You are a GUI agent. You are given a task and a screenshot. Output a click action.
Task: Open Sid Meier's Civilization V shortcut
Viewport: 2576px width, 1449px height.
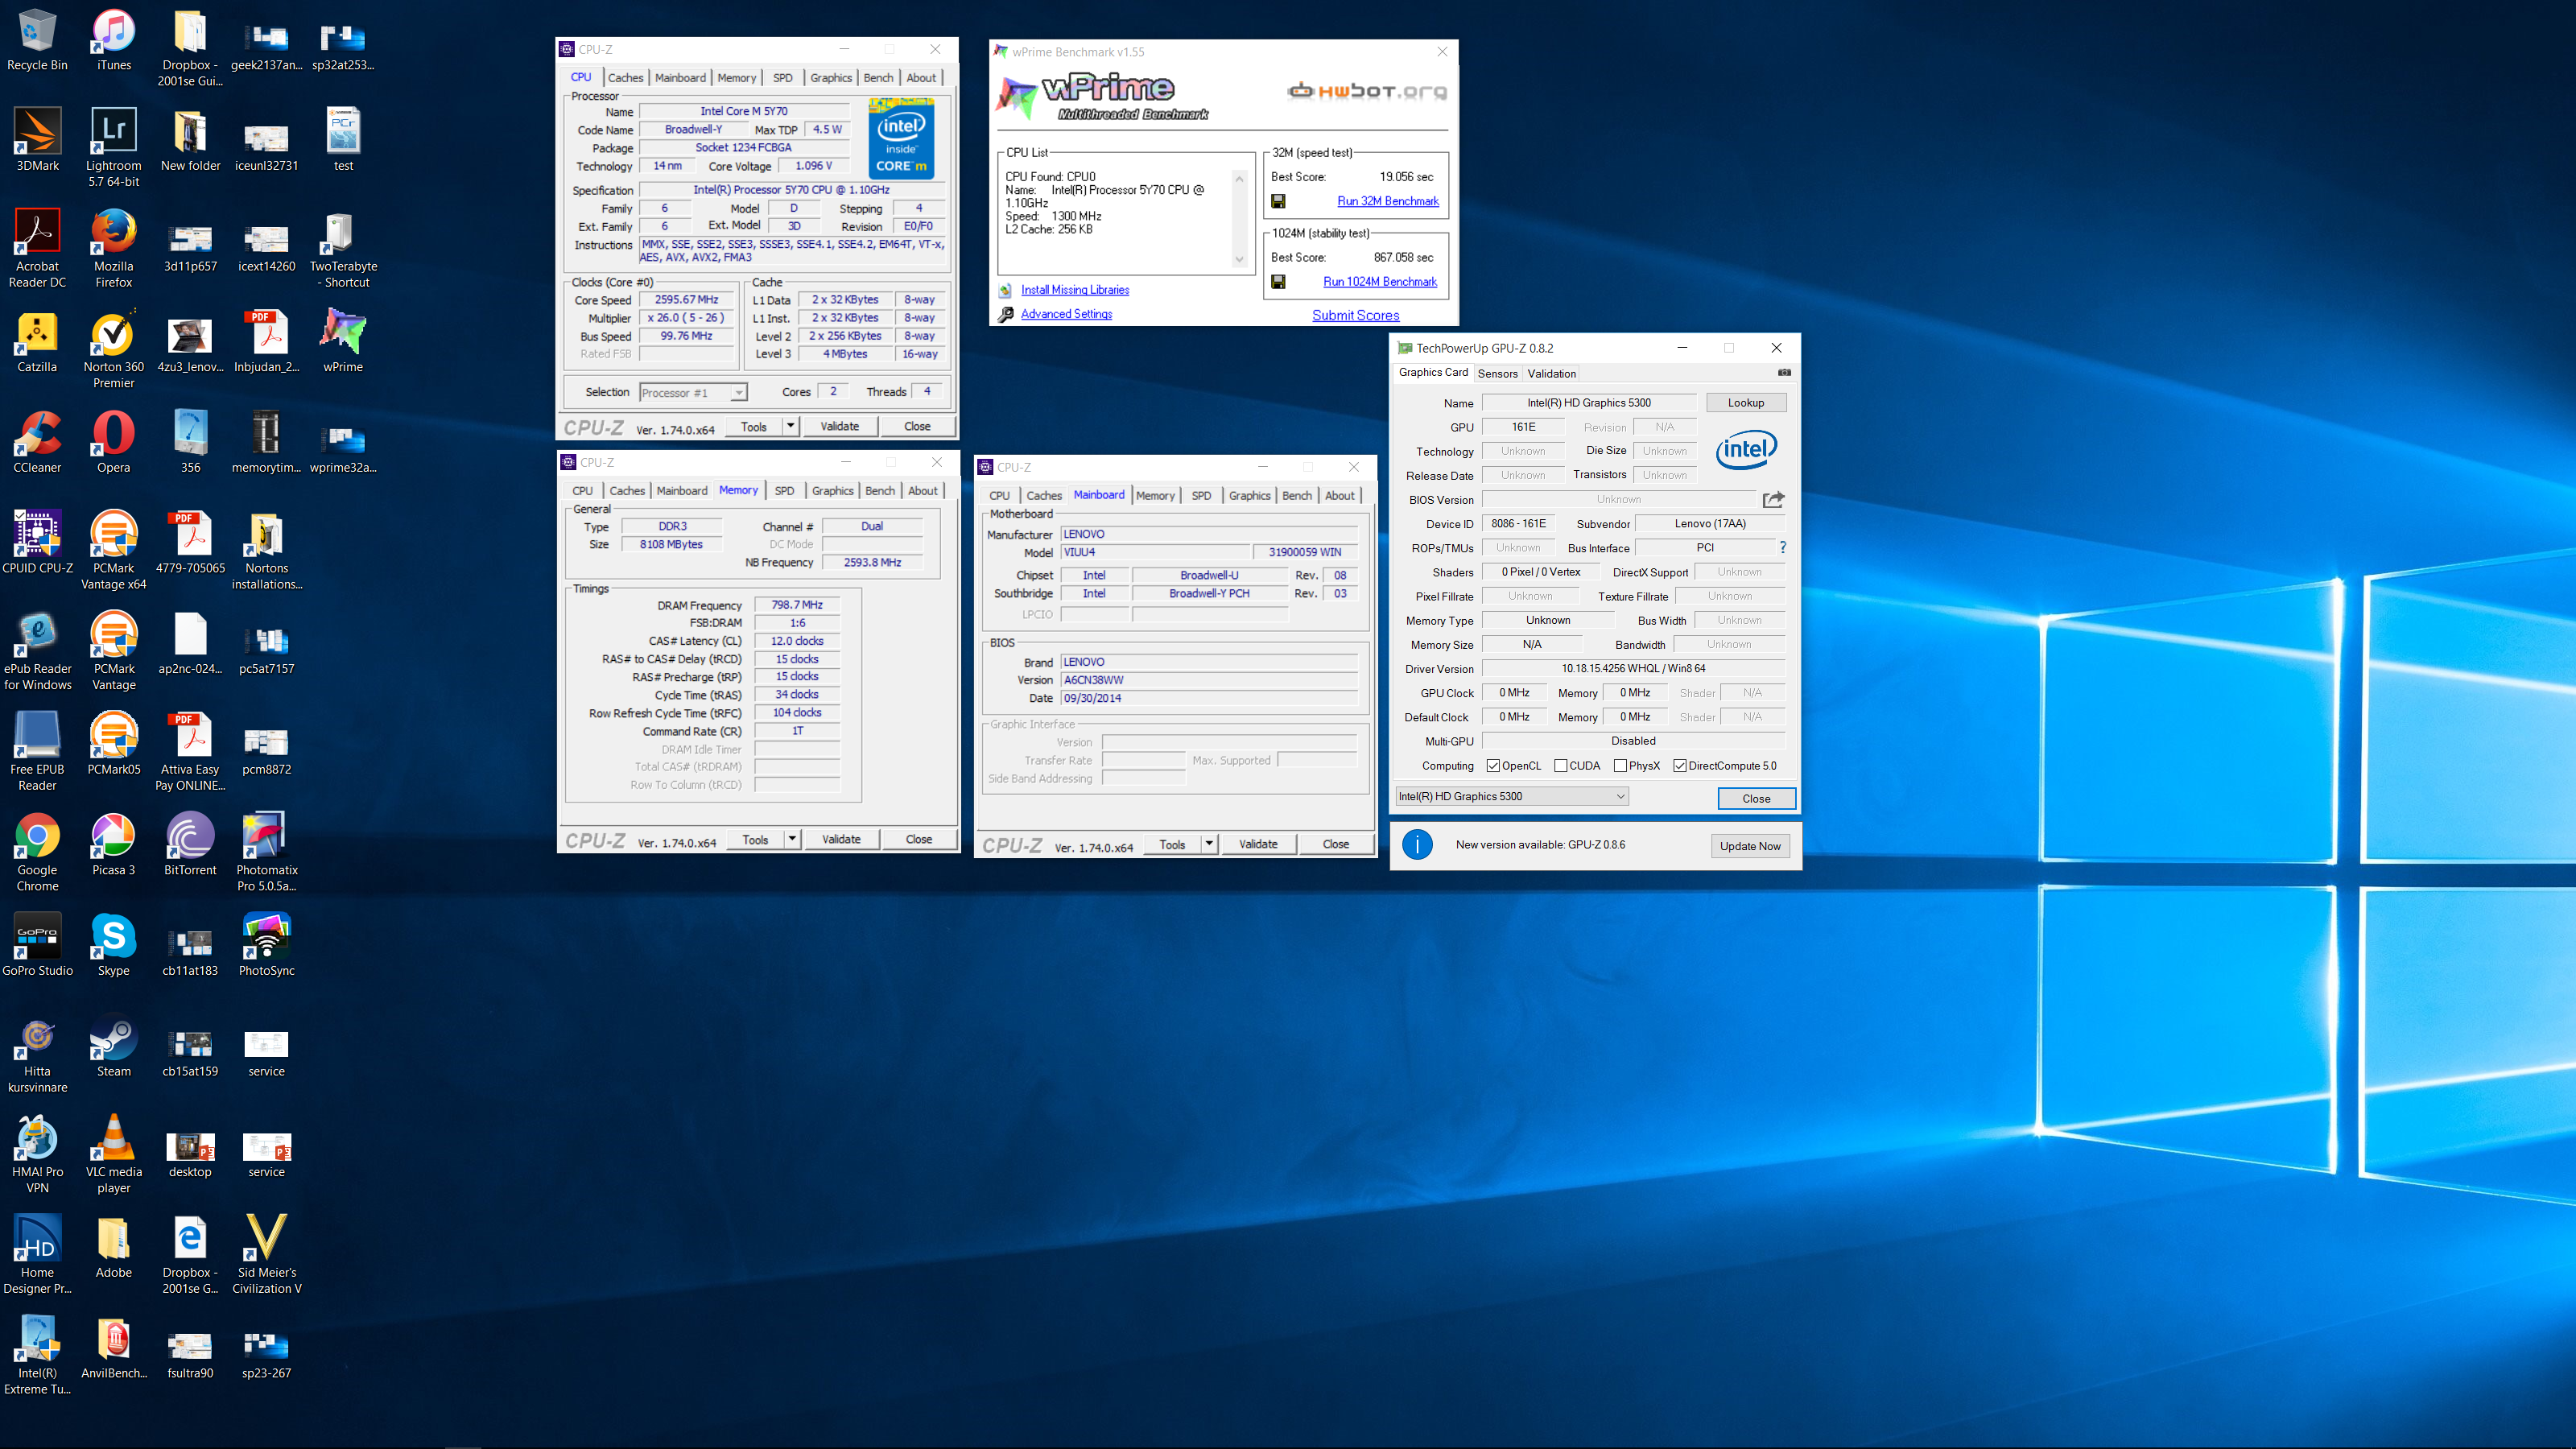pos(267,1255)
